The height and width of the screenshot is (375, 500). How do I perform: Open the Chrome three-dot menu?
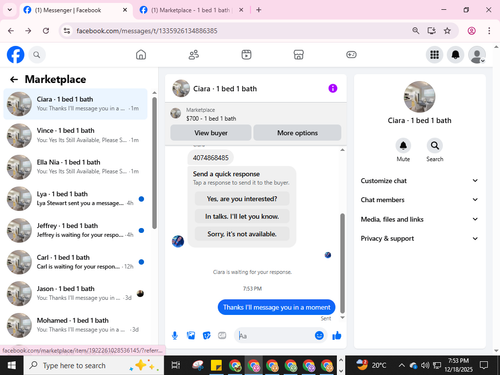(x=489, y=31)
